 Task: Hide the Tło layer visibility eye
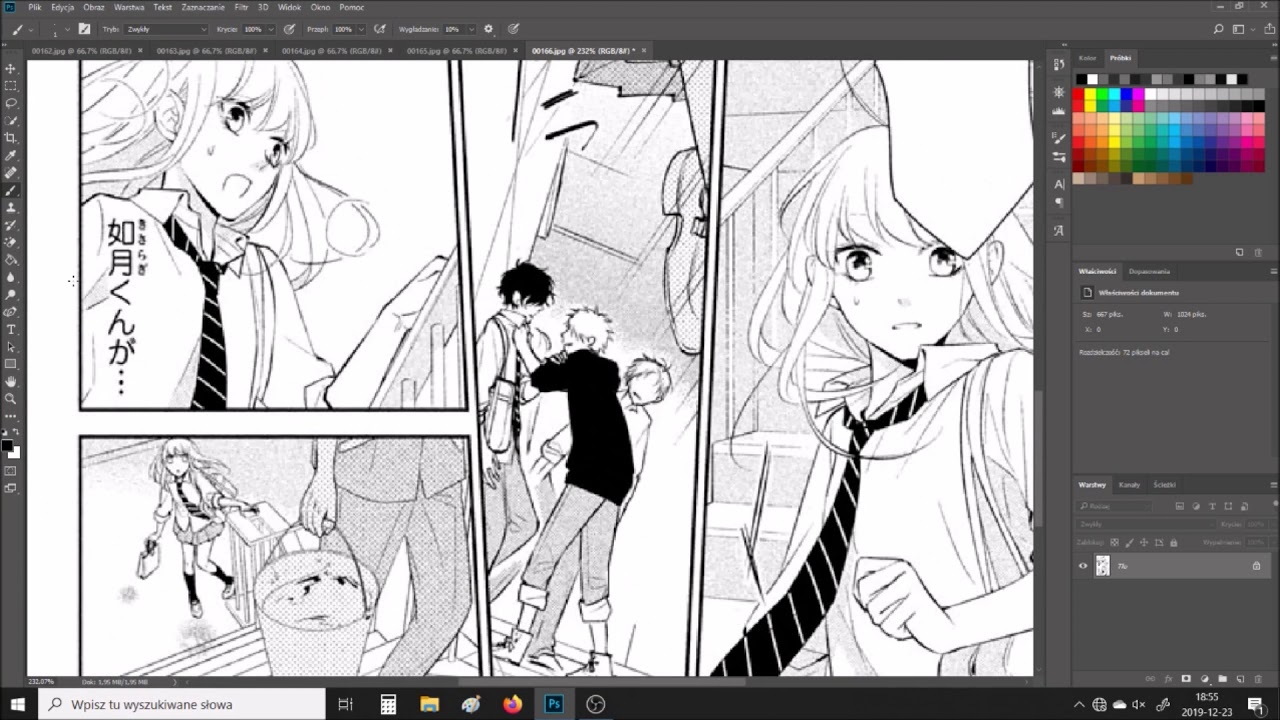tap(1083, 566)
